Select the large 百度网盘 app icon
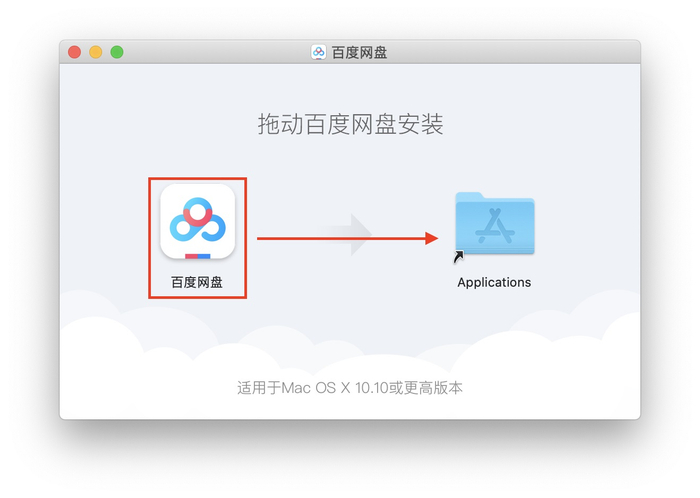 point(198,222)
